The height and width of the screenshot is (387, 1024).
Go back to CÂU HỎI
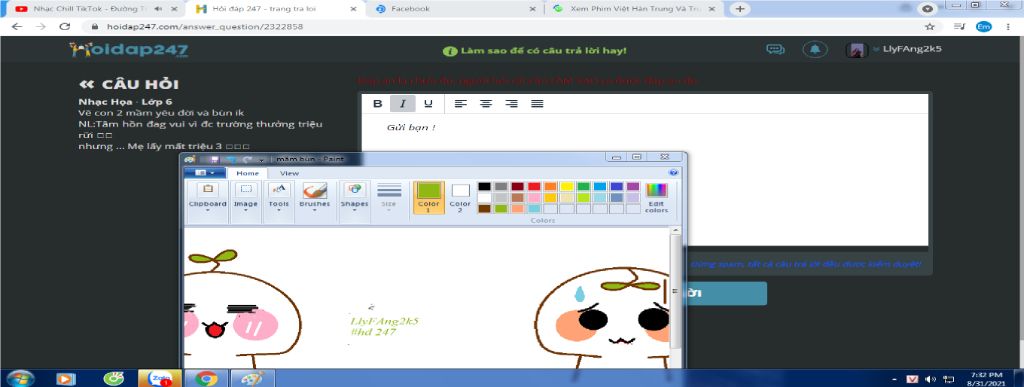(129, 84)
